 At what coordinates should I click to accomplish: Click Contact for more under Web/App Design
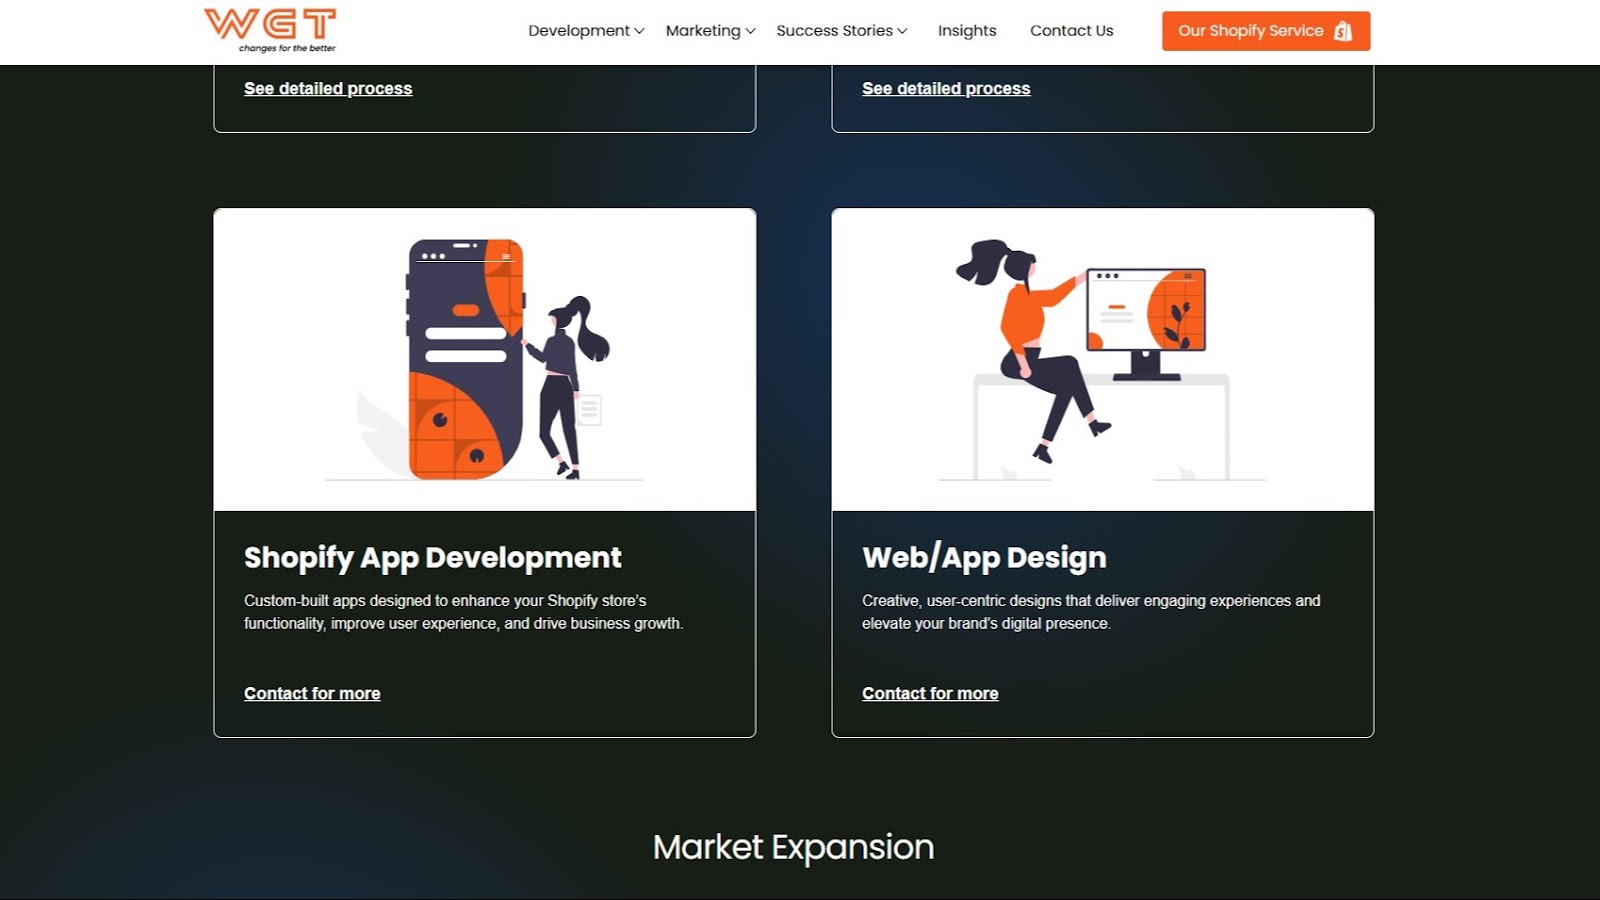(930, 693)
